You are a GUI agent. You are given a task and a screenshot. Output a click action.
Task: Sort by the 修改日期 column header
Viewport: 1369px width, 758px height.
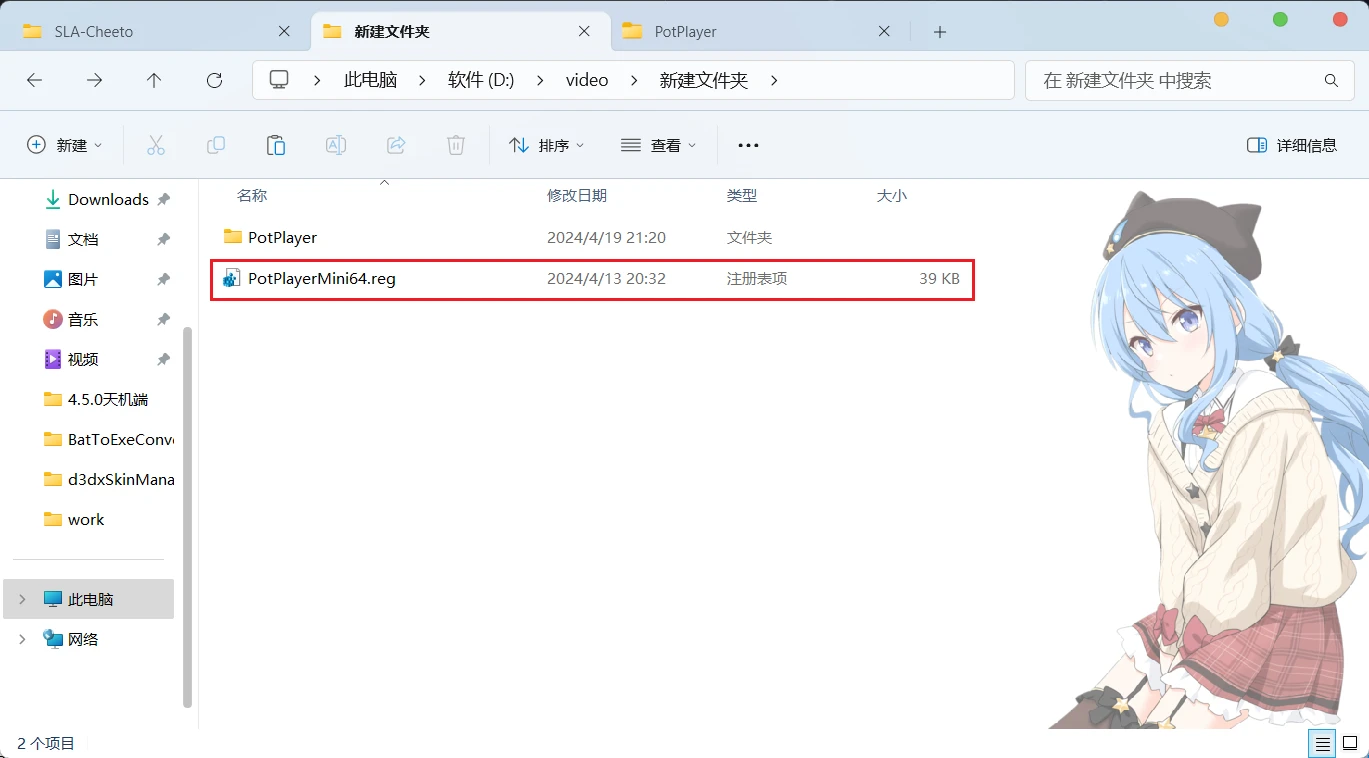pyautogui.click(x=577, y=196)
